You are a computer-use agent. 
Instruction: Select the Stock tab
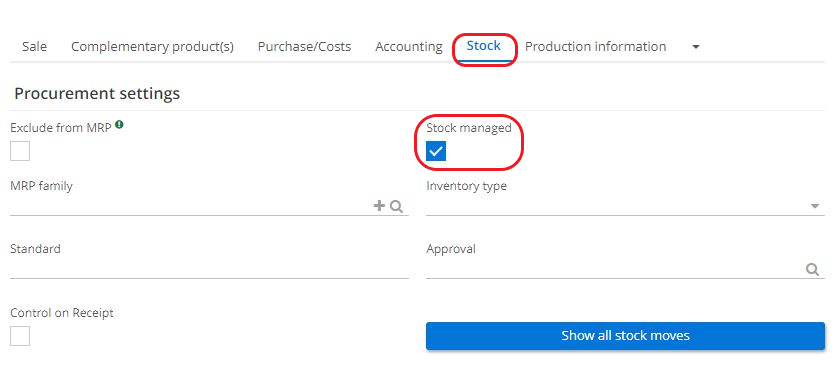[x=484, y=46]
